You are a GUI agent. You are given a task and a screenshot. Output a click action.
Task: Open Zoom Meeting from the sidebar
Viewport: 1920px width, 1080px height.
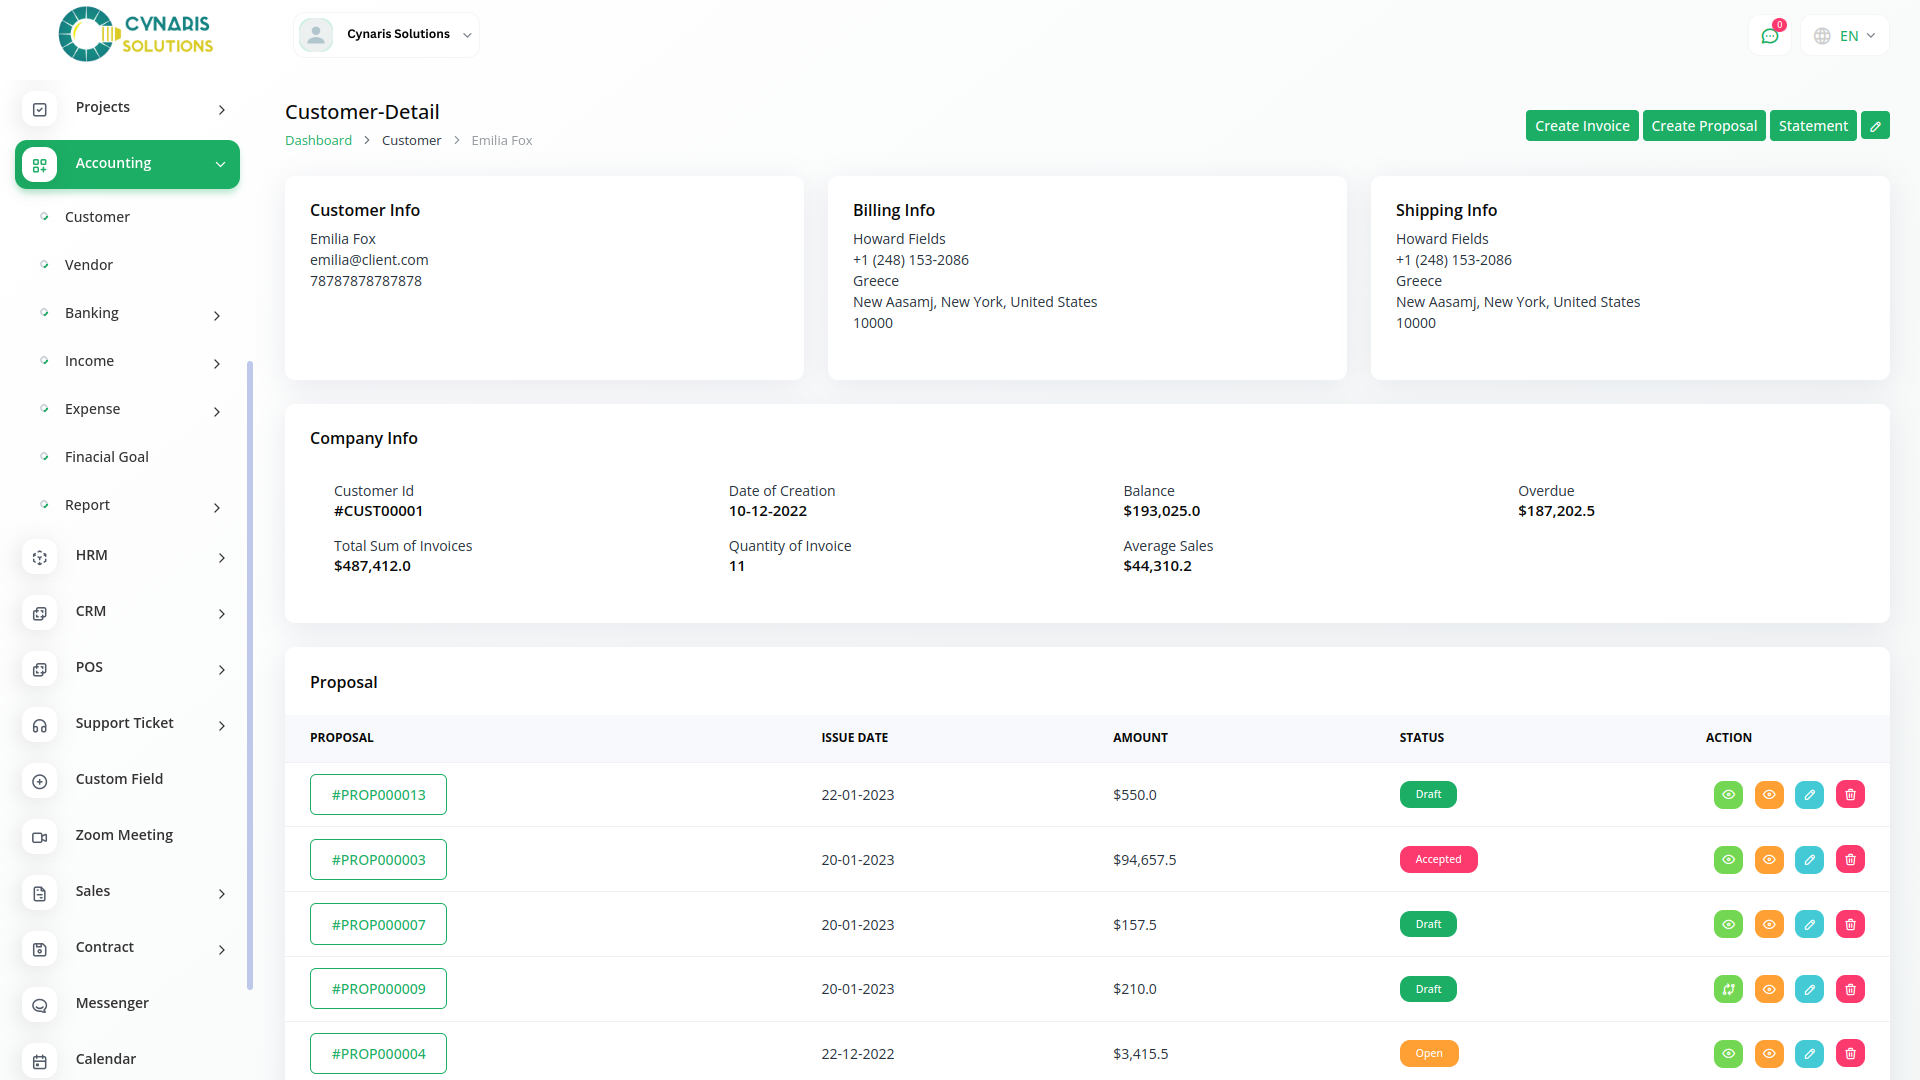[124, 835]
